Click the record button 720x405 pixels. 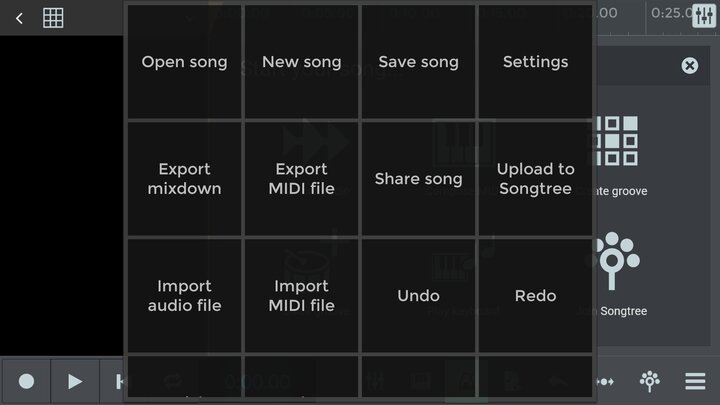pos(26,381)
